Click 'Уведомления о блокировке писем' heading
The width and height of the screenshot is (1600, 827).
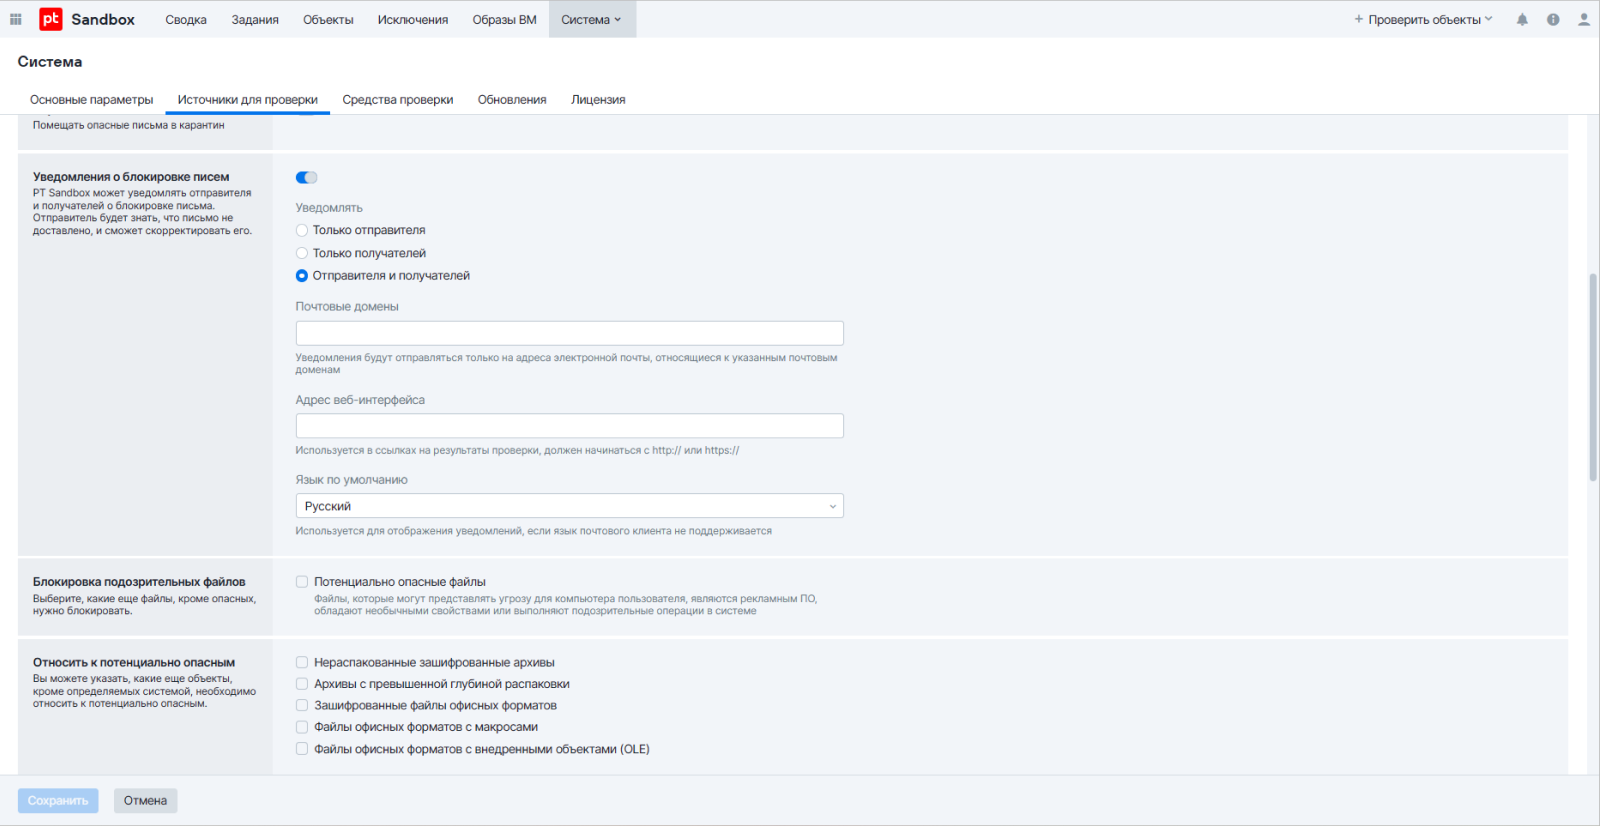tap(131, 177)
